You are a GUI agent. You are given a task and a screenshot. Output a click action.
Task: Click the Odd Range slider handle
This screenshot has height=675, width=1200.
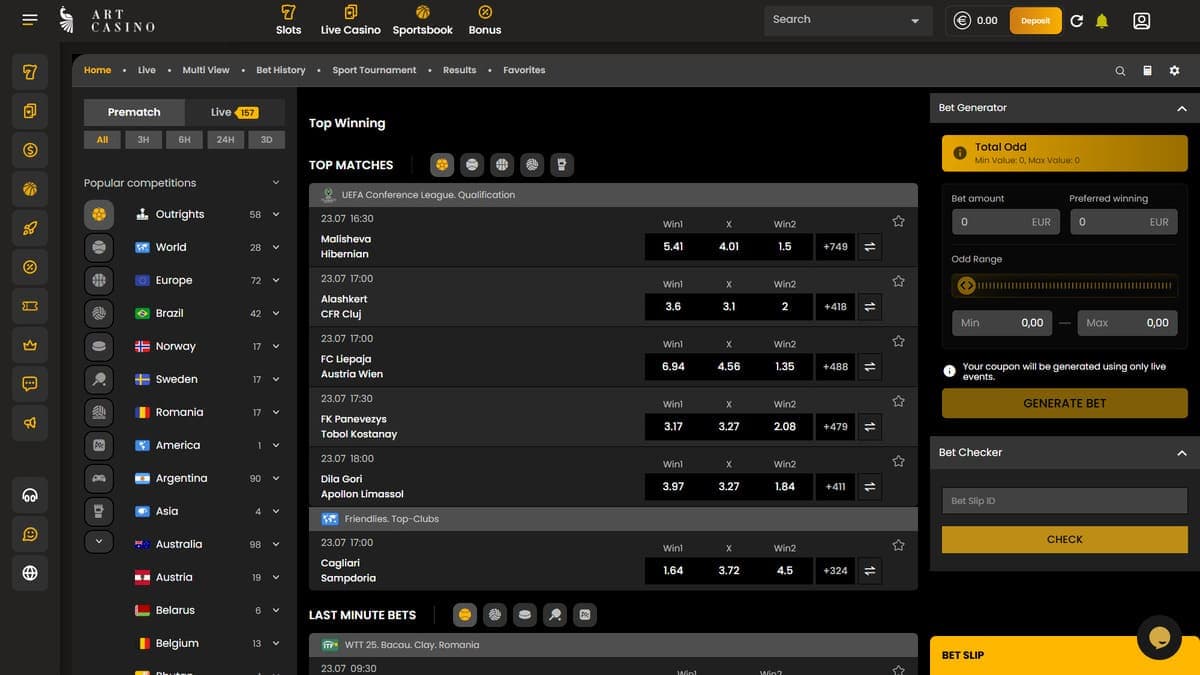(966, 285)
